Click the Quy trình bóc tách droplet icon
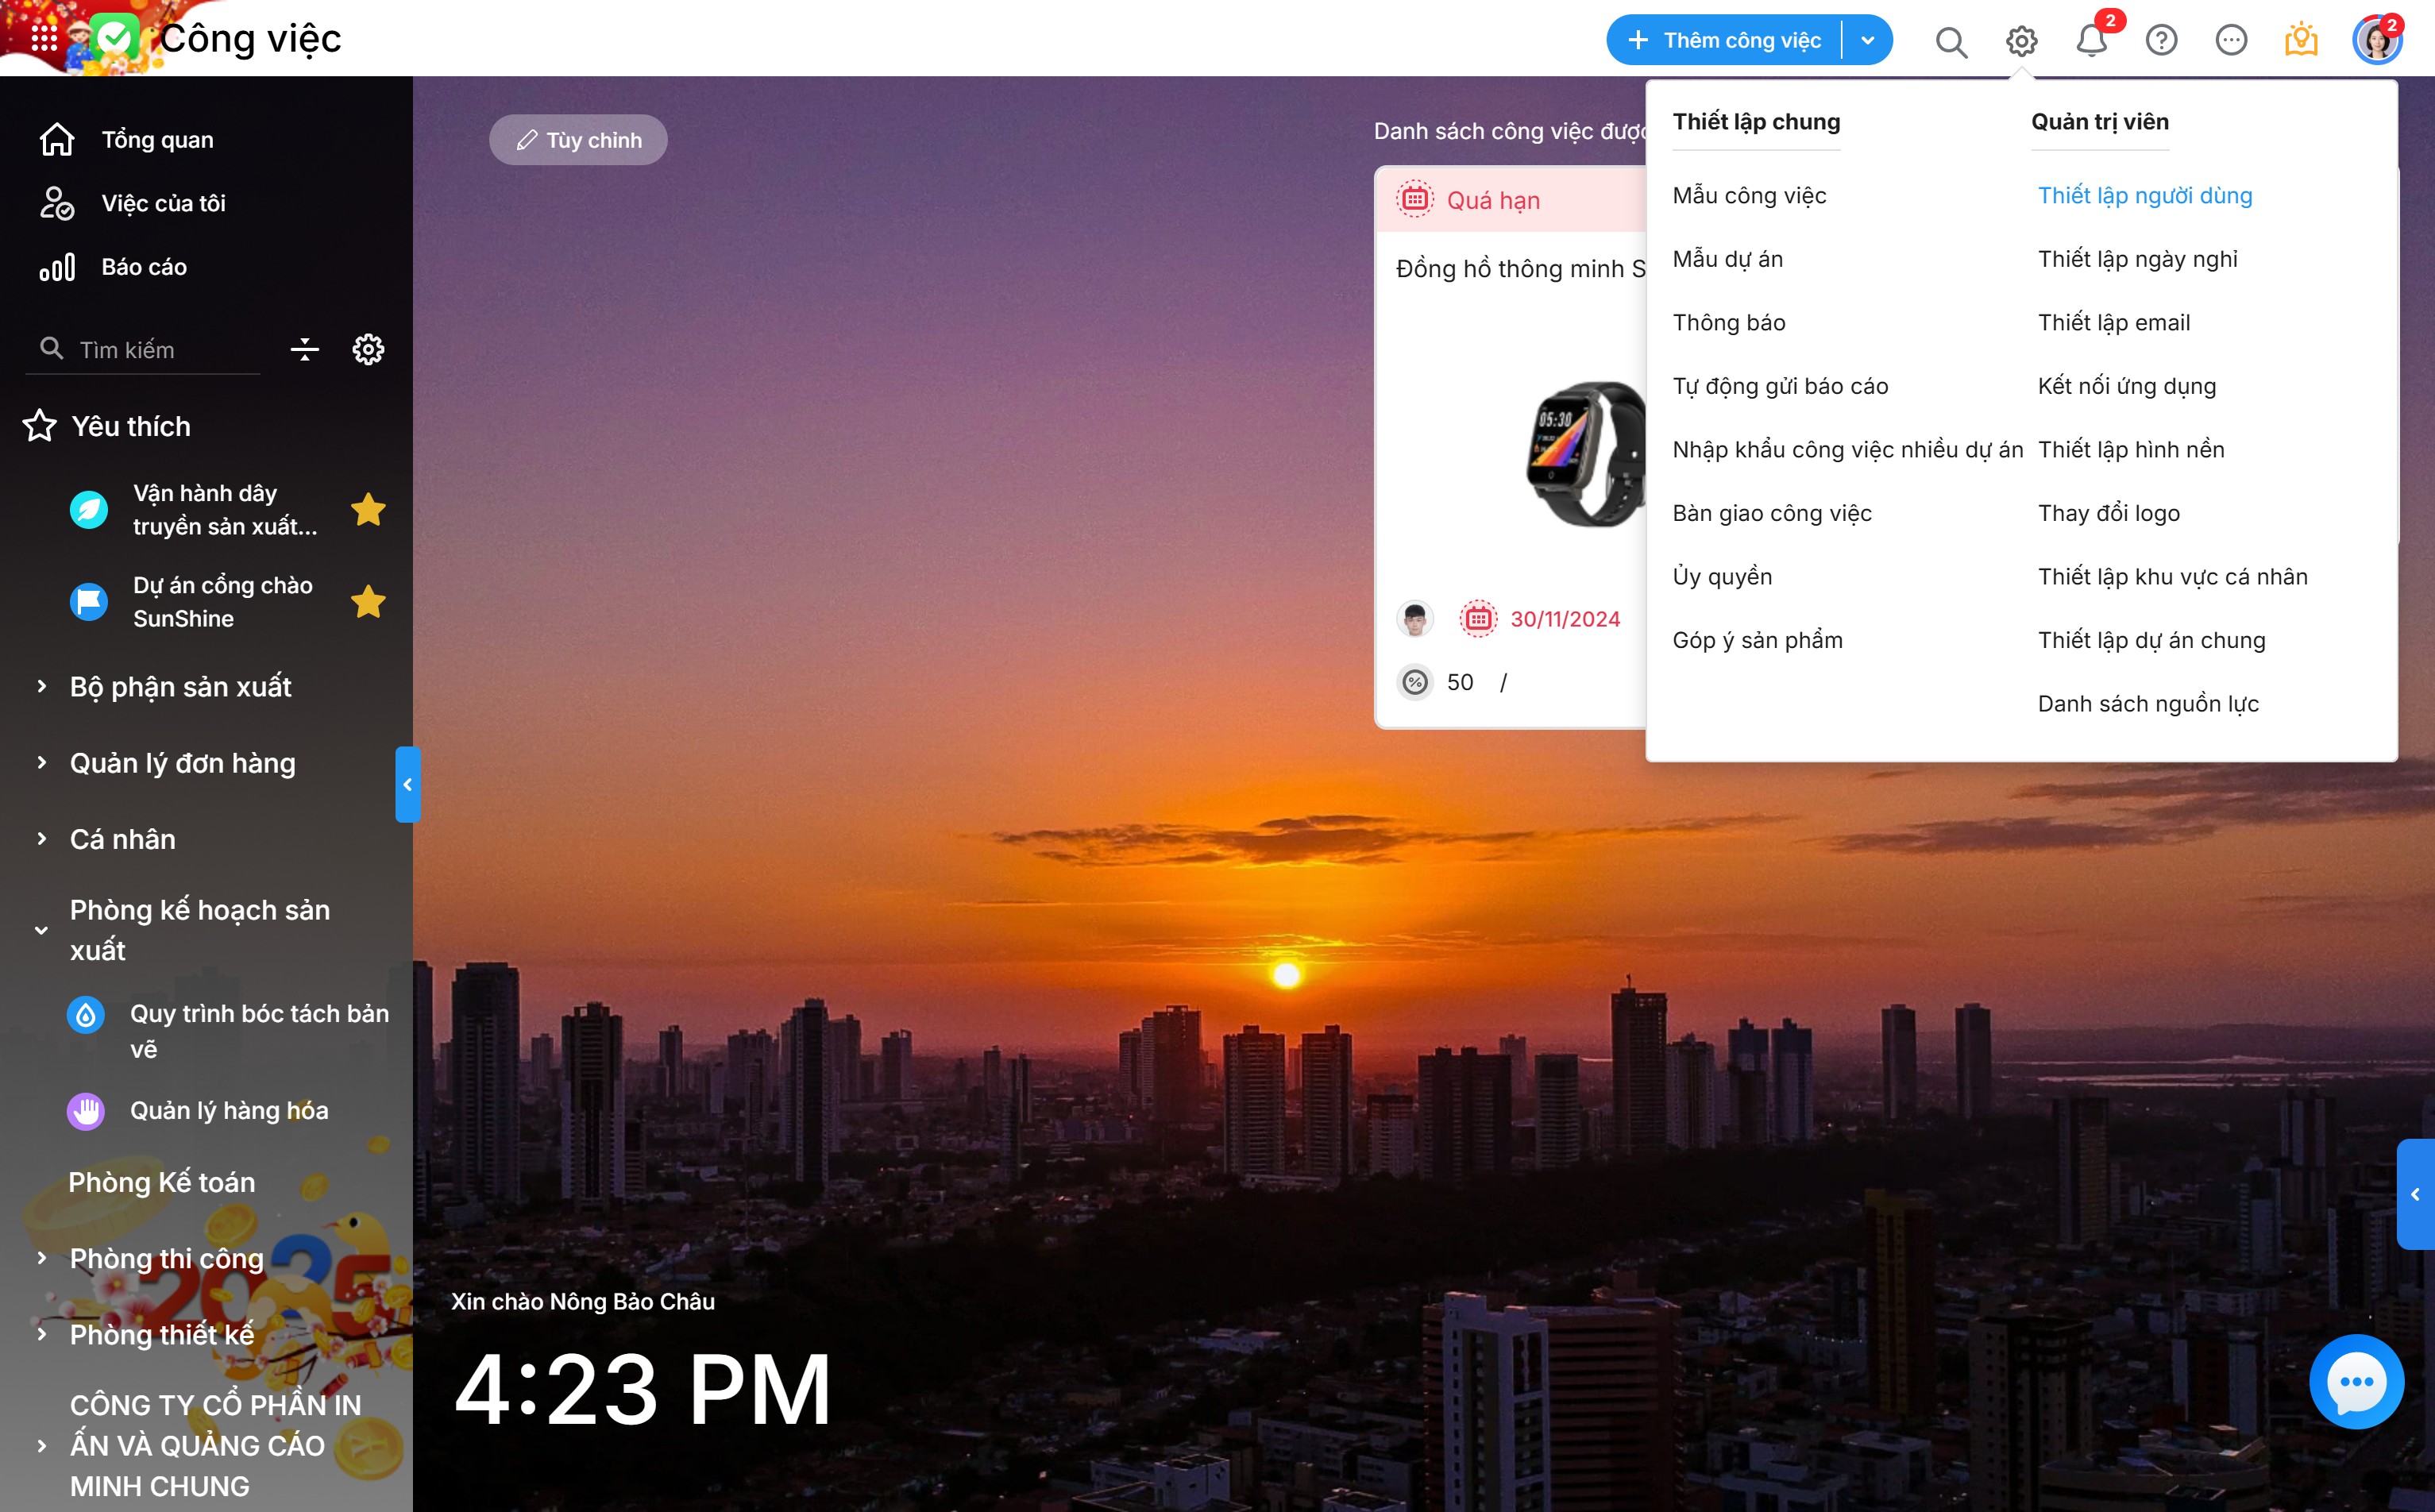Screen dimensions: 2435x1512 pyautogui.click(x=86, y=1016)
